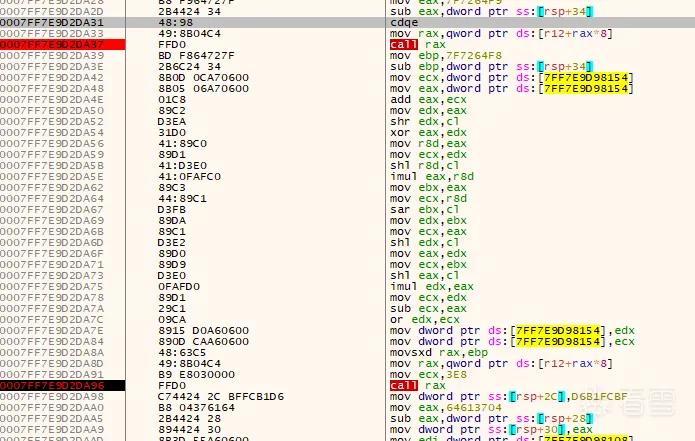Click address 00007FF7E9D2DA33
Image resolution: width=695 pixels, height=441 pixels.
click(52, 33)
